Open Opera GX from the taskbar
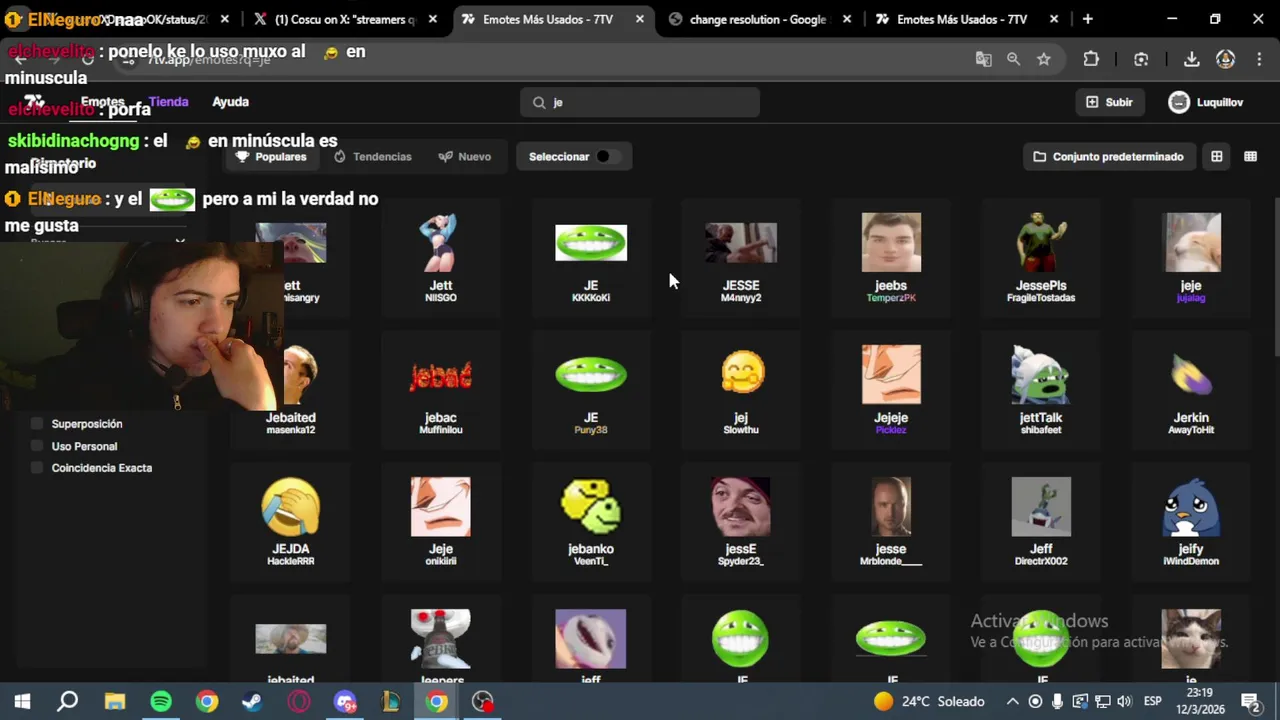The image size is (1280, 720). tap(299, 701)
